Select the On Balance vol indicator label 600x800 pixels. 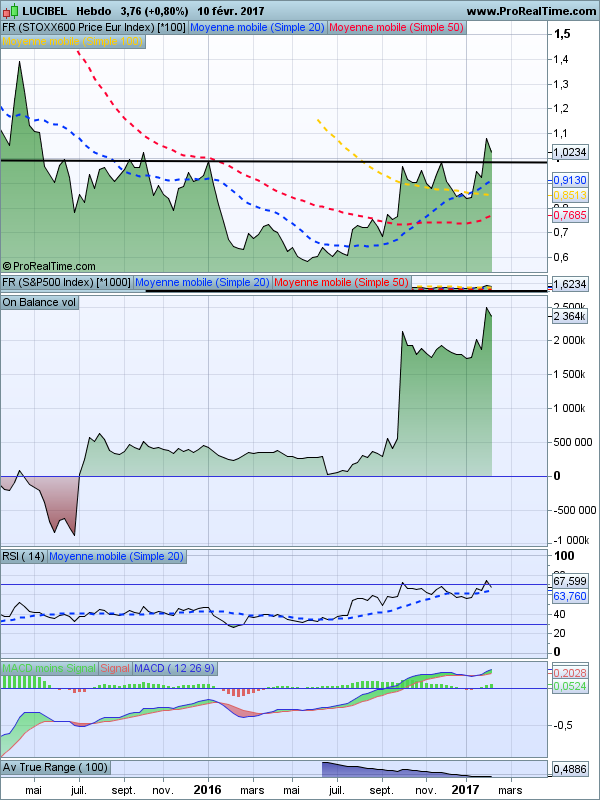coord(40,302)
